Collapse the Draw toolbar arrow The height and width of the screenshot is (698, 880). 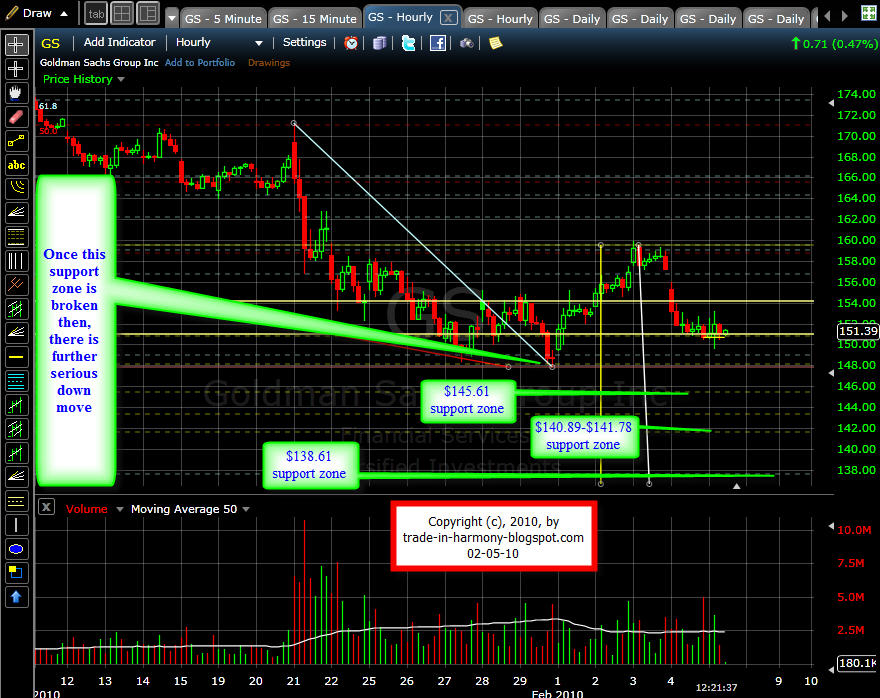point(64,13)
